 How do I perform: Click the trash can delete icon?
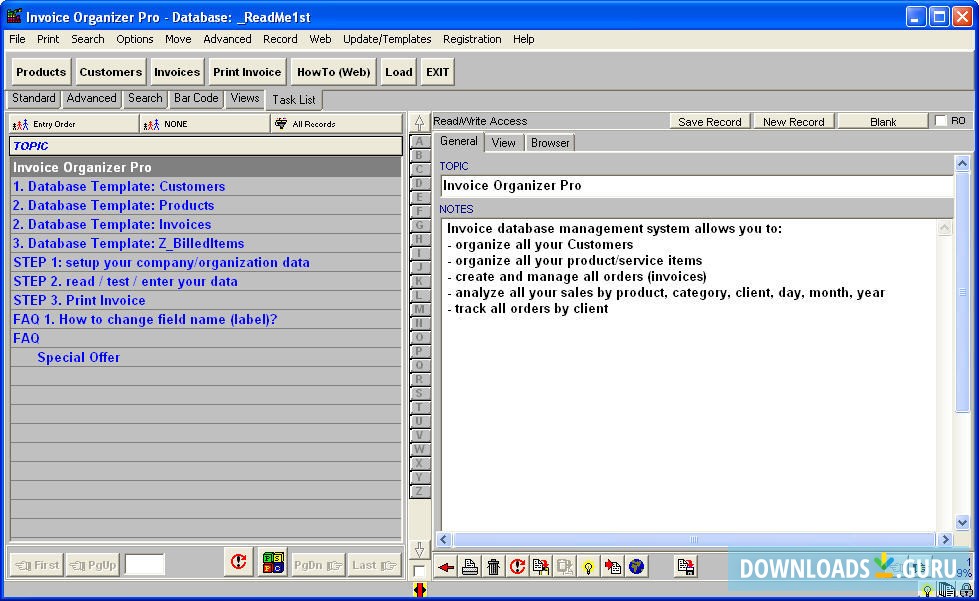click(493, 567)
